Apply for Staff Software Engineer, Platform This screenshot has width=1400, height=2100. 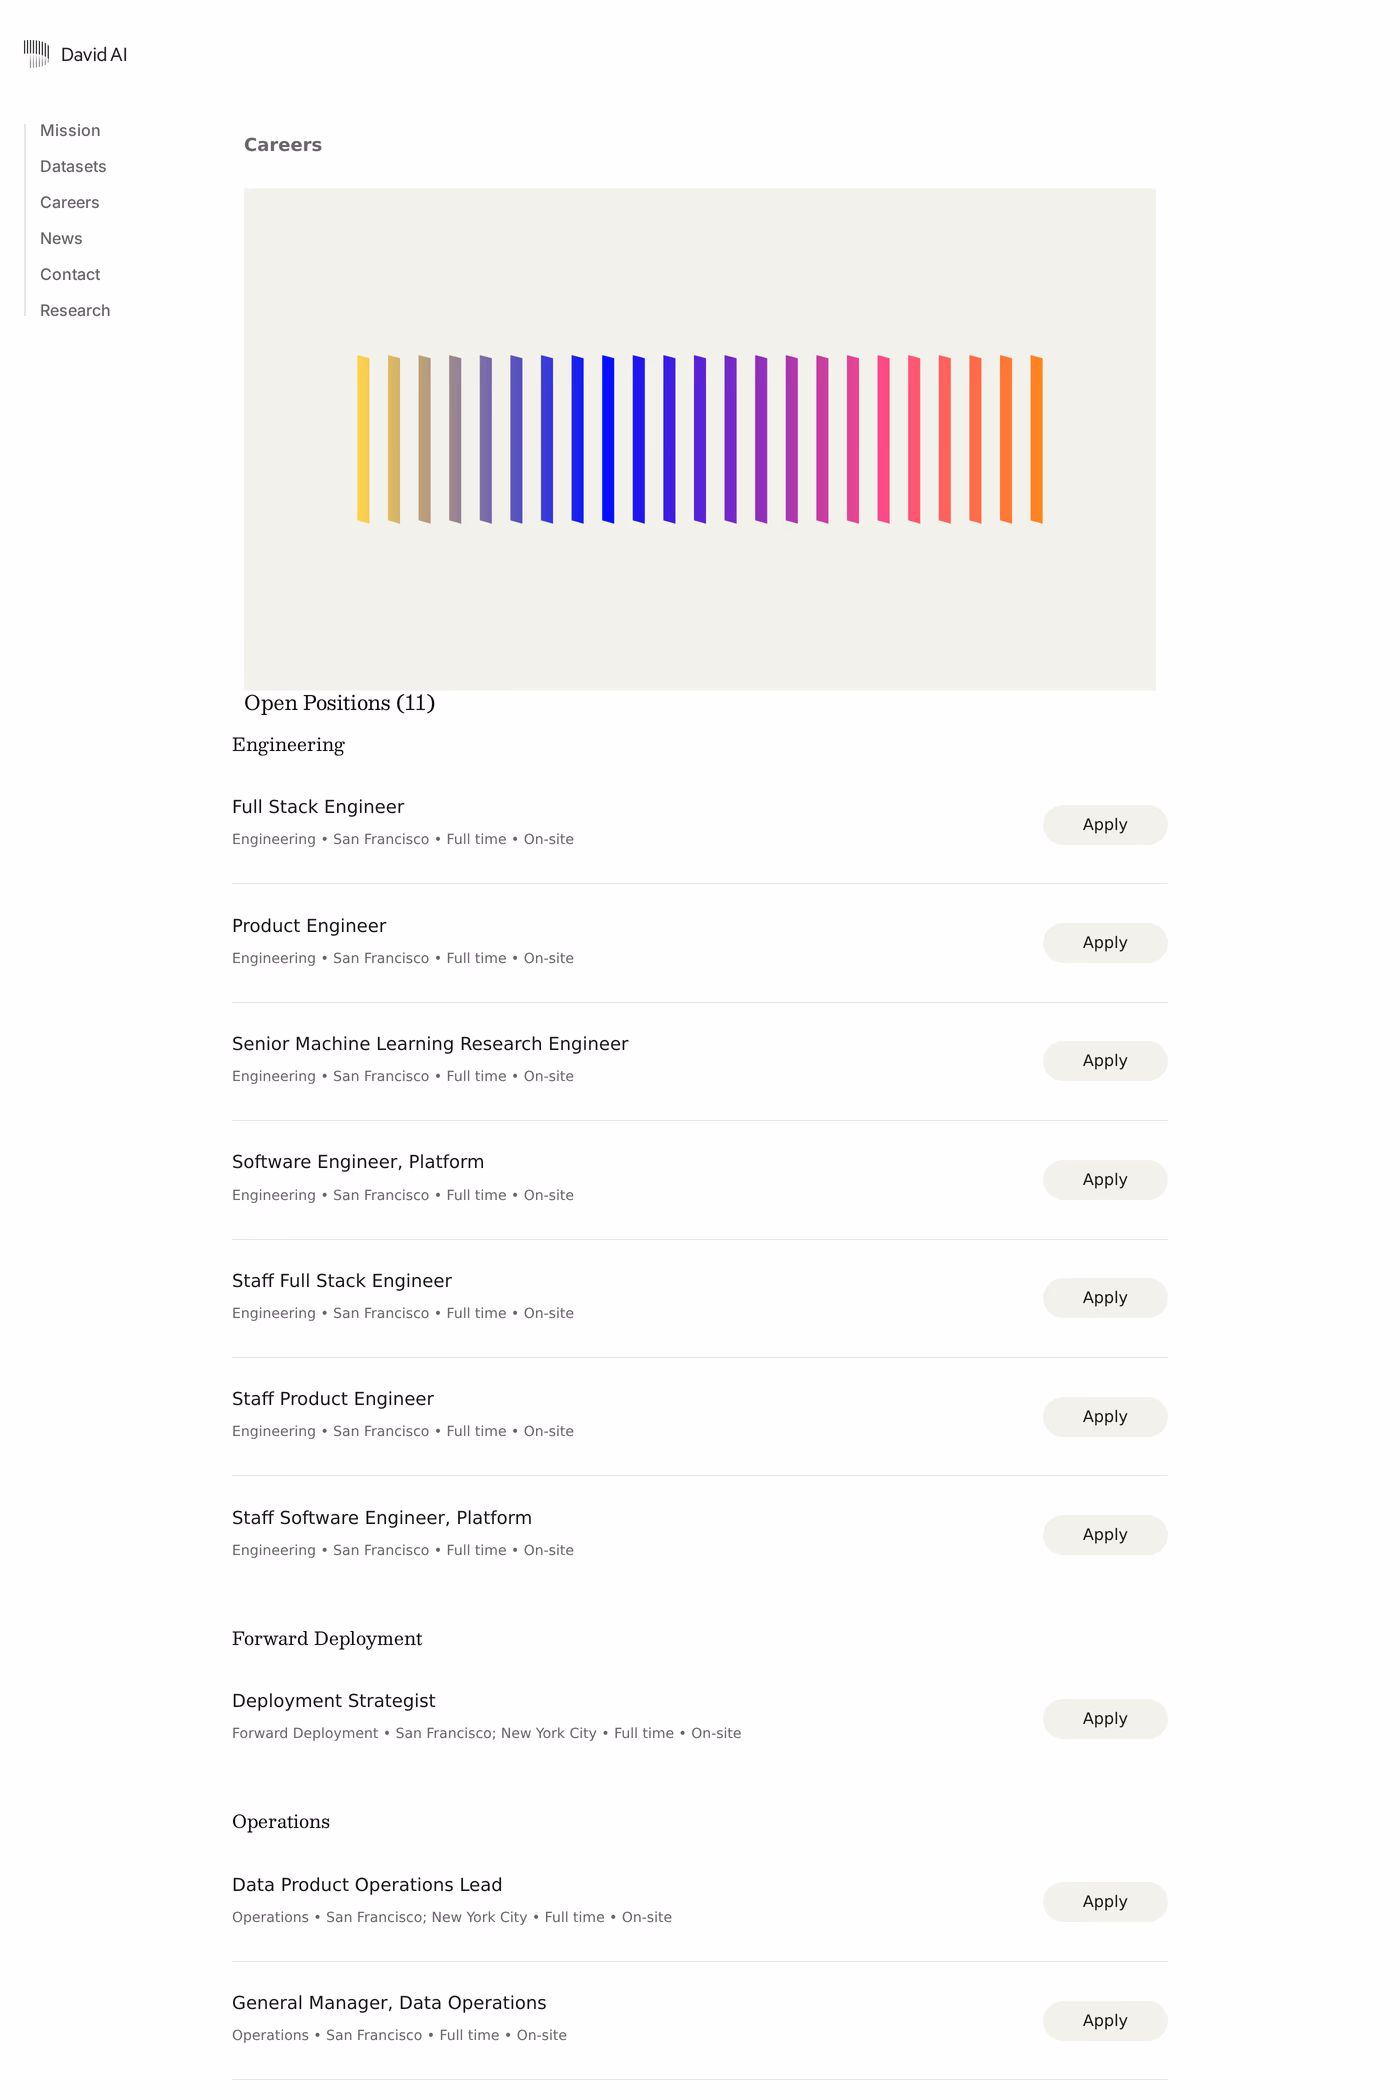(1105, 1535)
